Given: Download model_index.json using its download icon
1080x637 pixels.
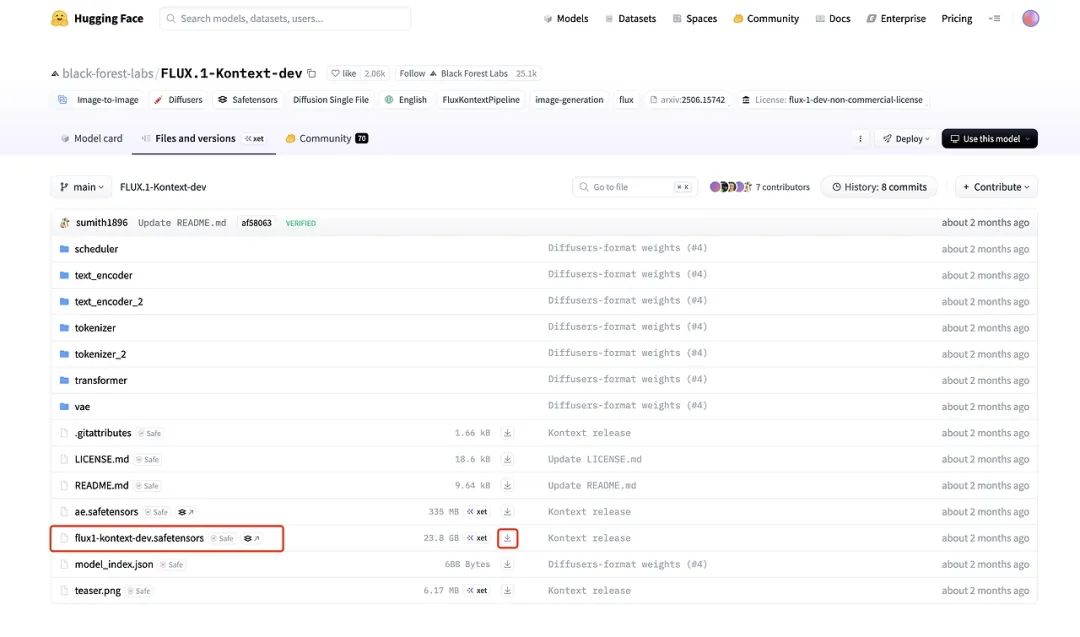Looking at the screenshot, I should pyautogui.click(x=507, y=564).
